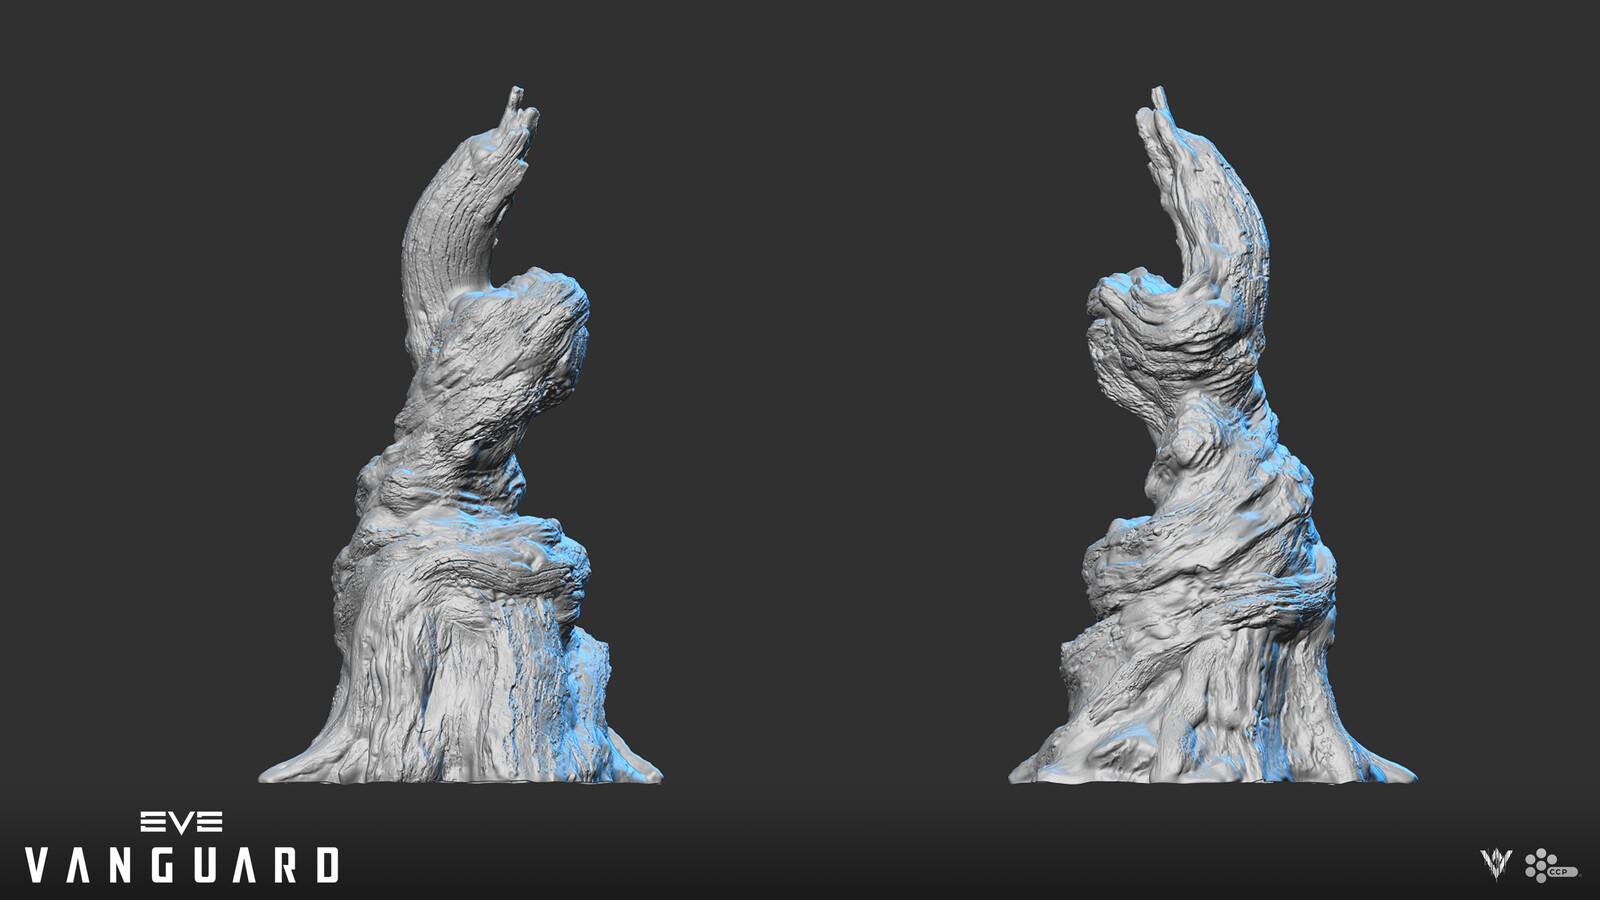Click the right tree stump sculpt render
This screenshot has height=900, width=1600.
point(1212,435)
